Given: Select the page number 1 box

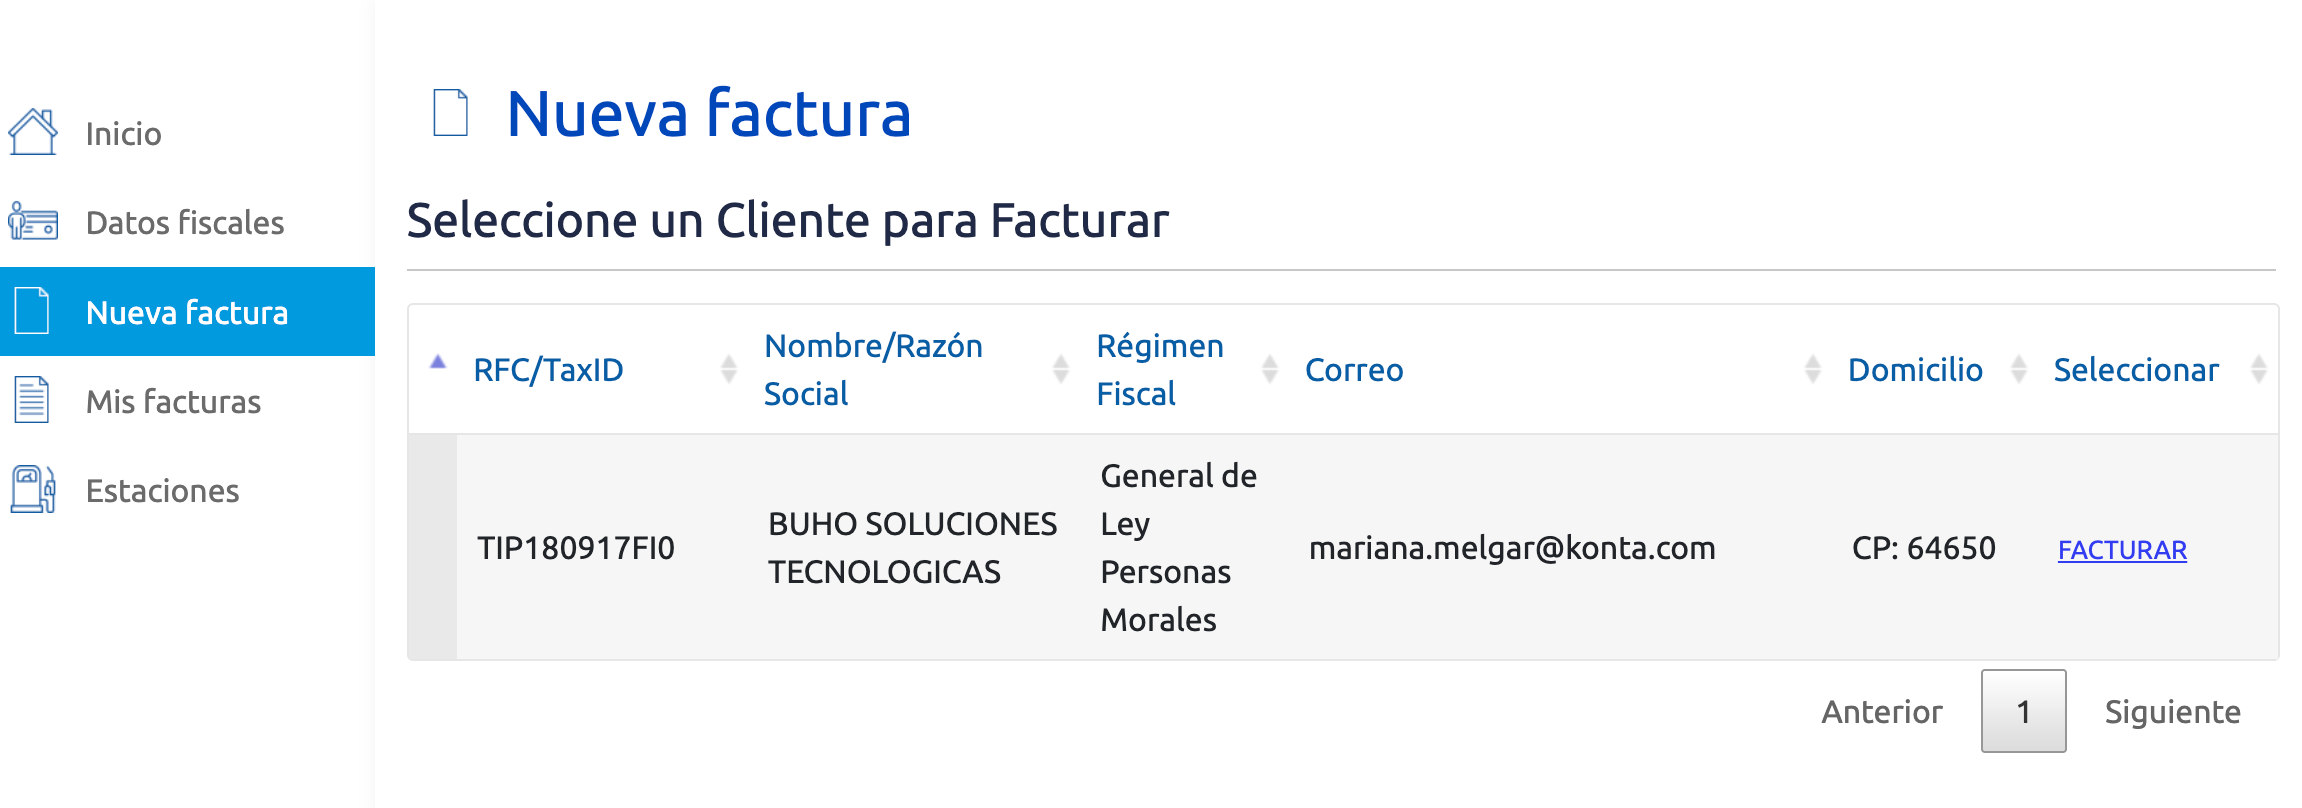Looking at the screenshot, I should coord(2023,710).
